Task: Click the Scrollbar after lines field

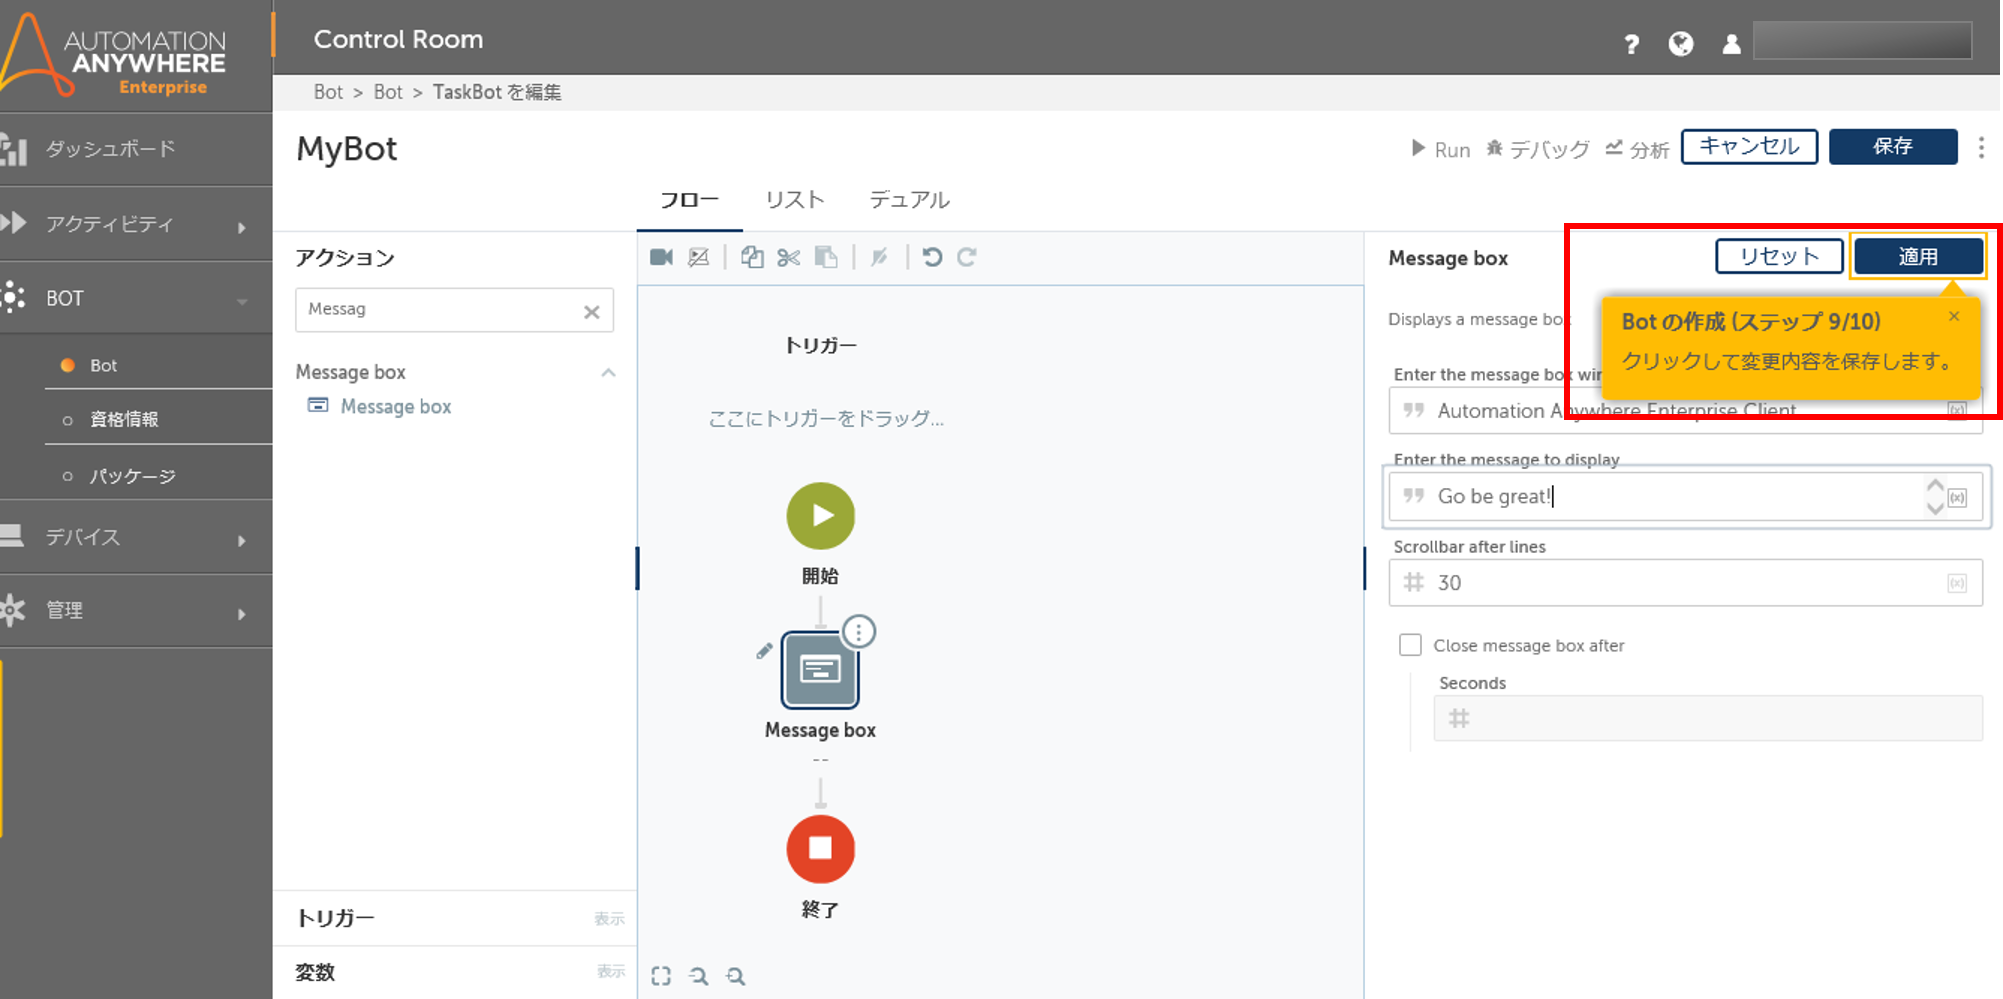Action: click(1685, 583)
